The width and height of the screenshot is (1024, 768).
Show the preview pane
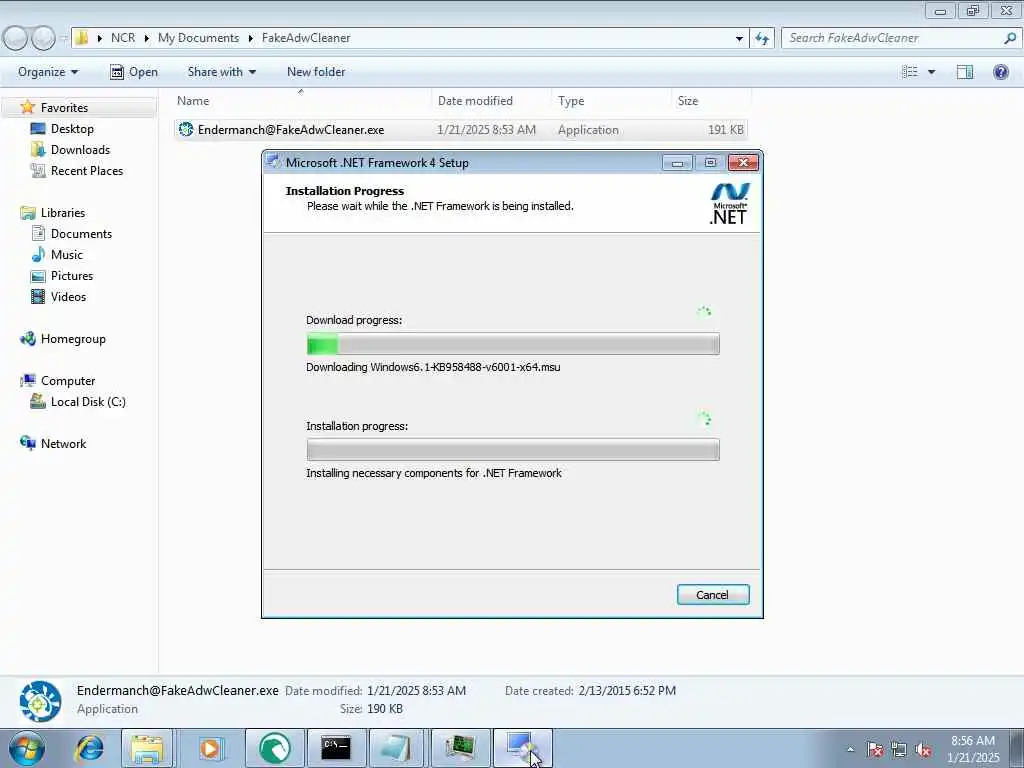(x=965, y=72)
